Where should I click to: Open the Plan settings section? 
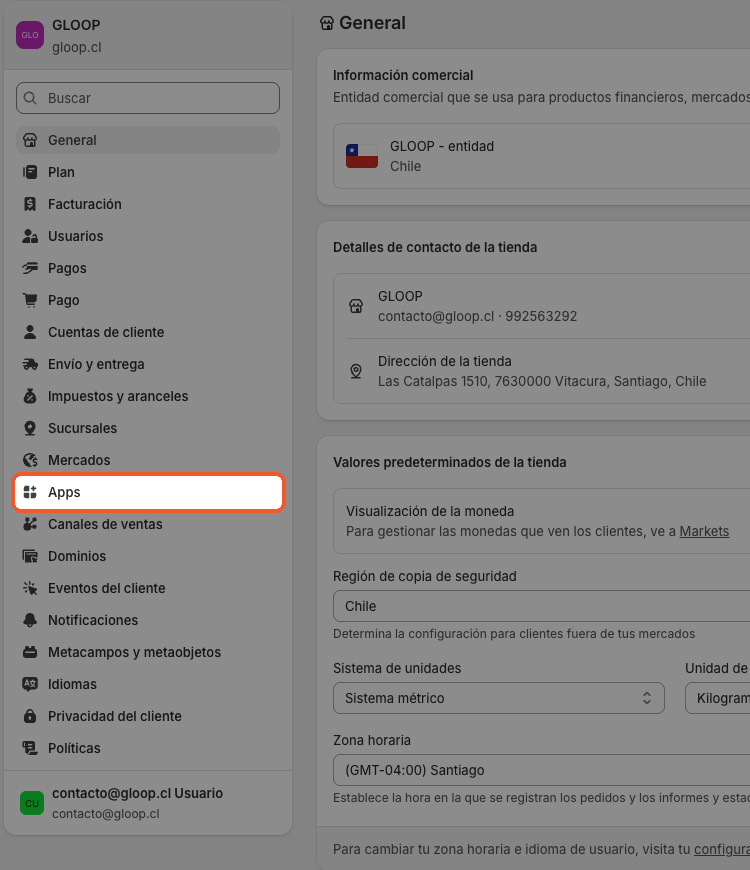148,172
